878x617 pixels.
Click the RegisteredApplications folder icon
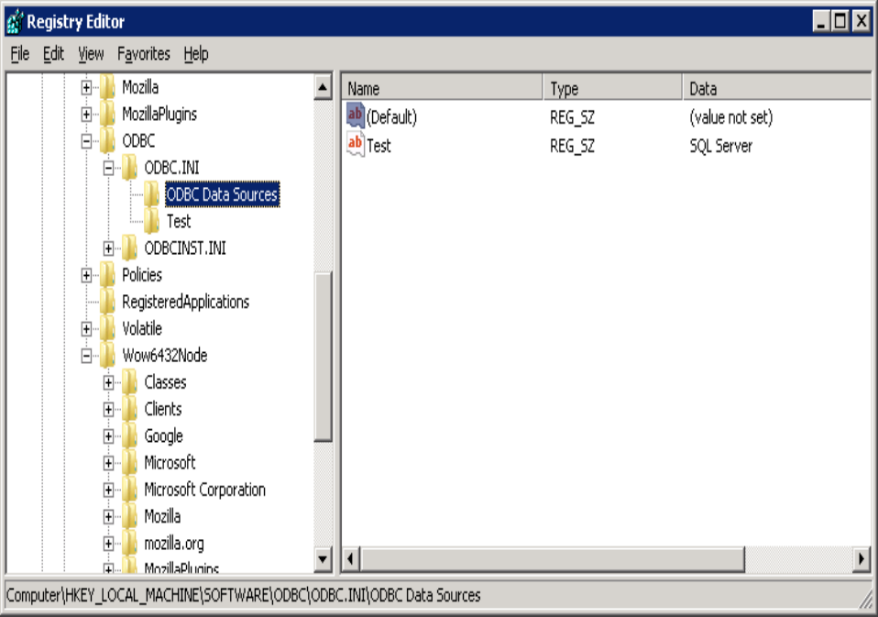tap(108, 302)
